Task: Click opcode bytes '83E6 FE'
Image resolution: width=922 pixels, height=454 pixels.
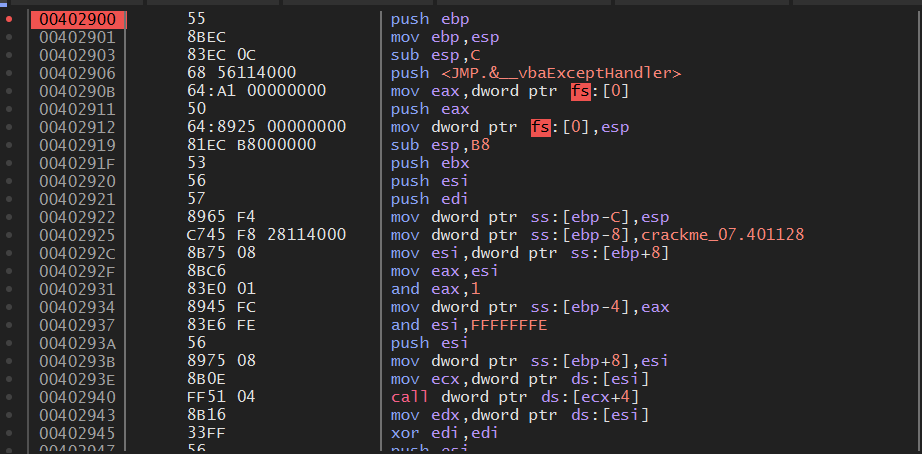Action: click(x=221, y=325)
